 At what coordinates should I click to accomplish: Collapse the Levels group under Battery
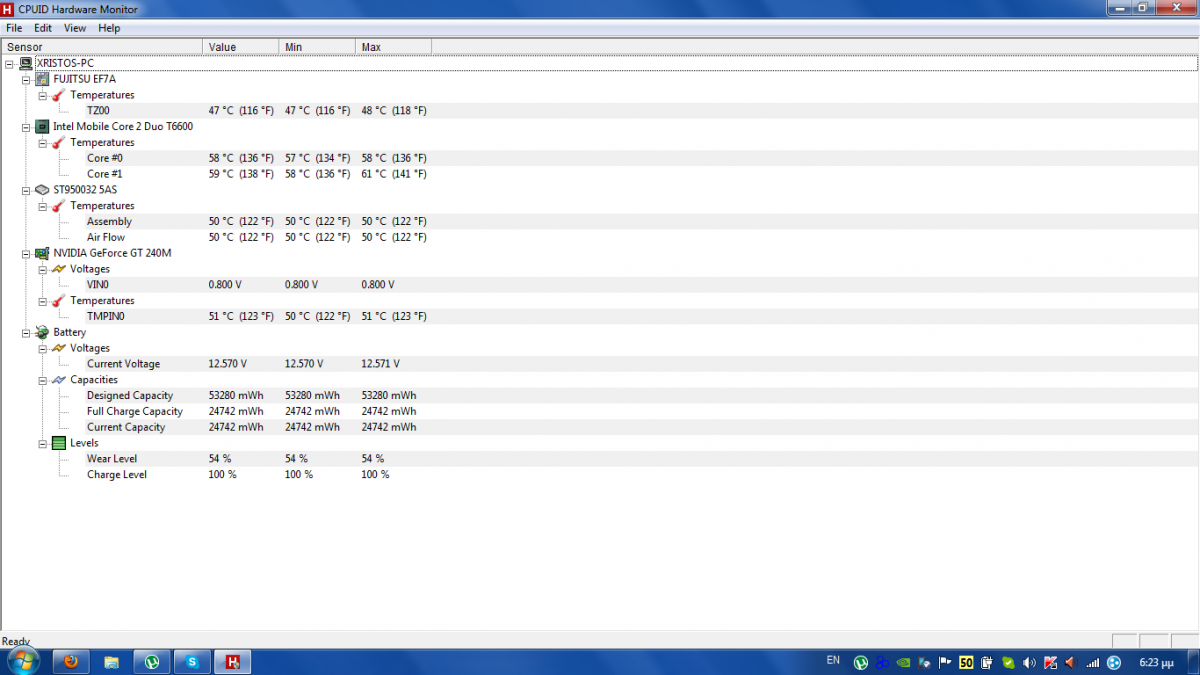(43, 443)
